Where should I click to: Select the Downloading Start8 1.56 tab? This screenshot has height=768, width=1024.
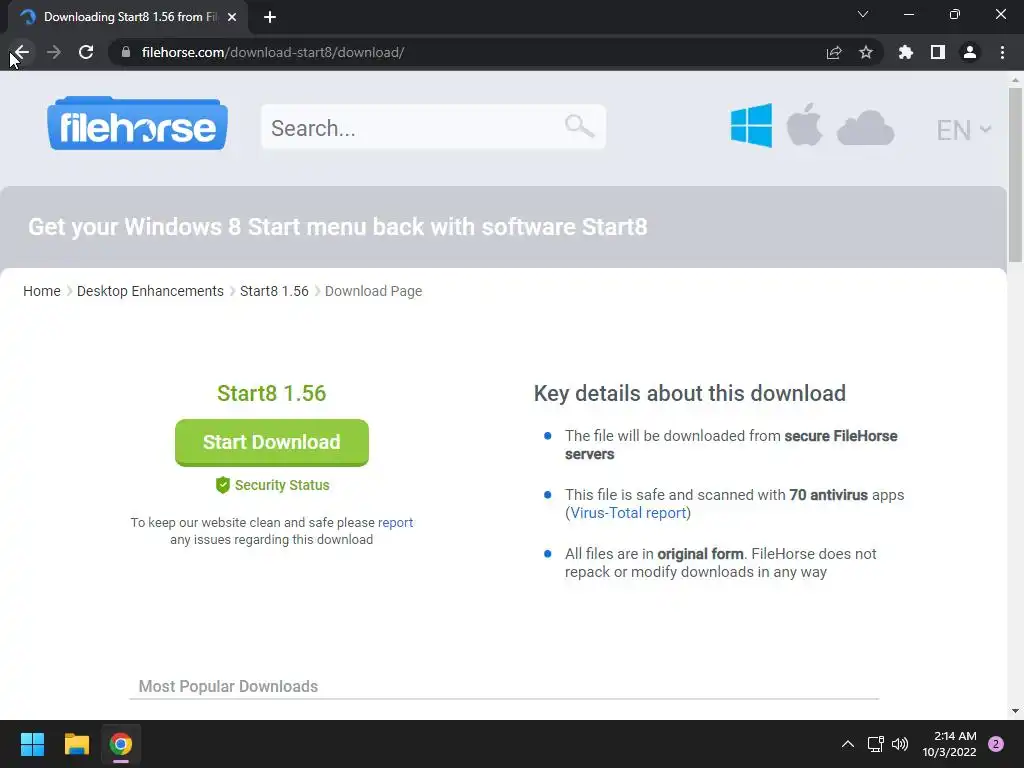128,17
